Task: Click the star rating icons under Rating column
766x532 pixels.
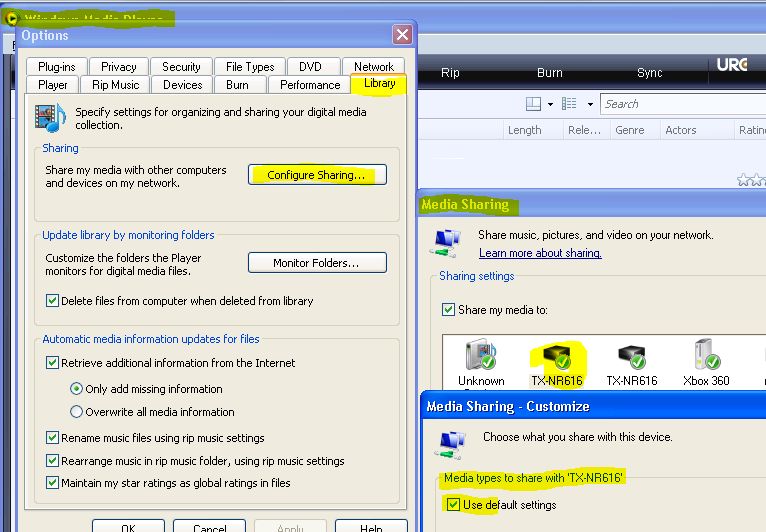Action: click(751, 180)
